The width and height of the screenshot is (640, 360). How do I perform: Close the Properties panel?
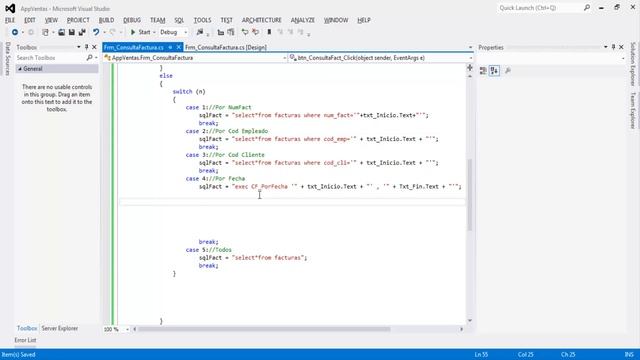pyautogui.click(x=621, y=47)
